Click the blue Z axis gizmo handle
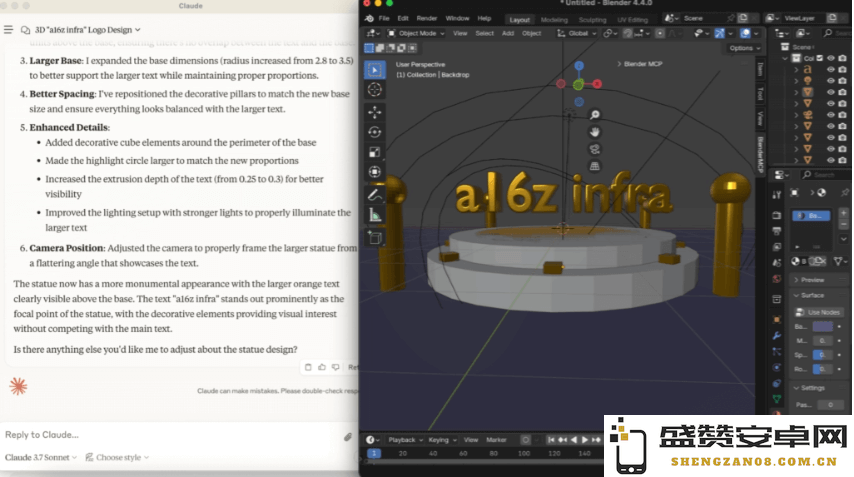The width and height of the screenshot is (854, 477). (x=579, y=65)
